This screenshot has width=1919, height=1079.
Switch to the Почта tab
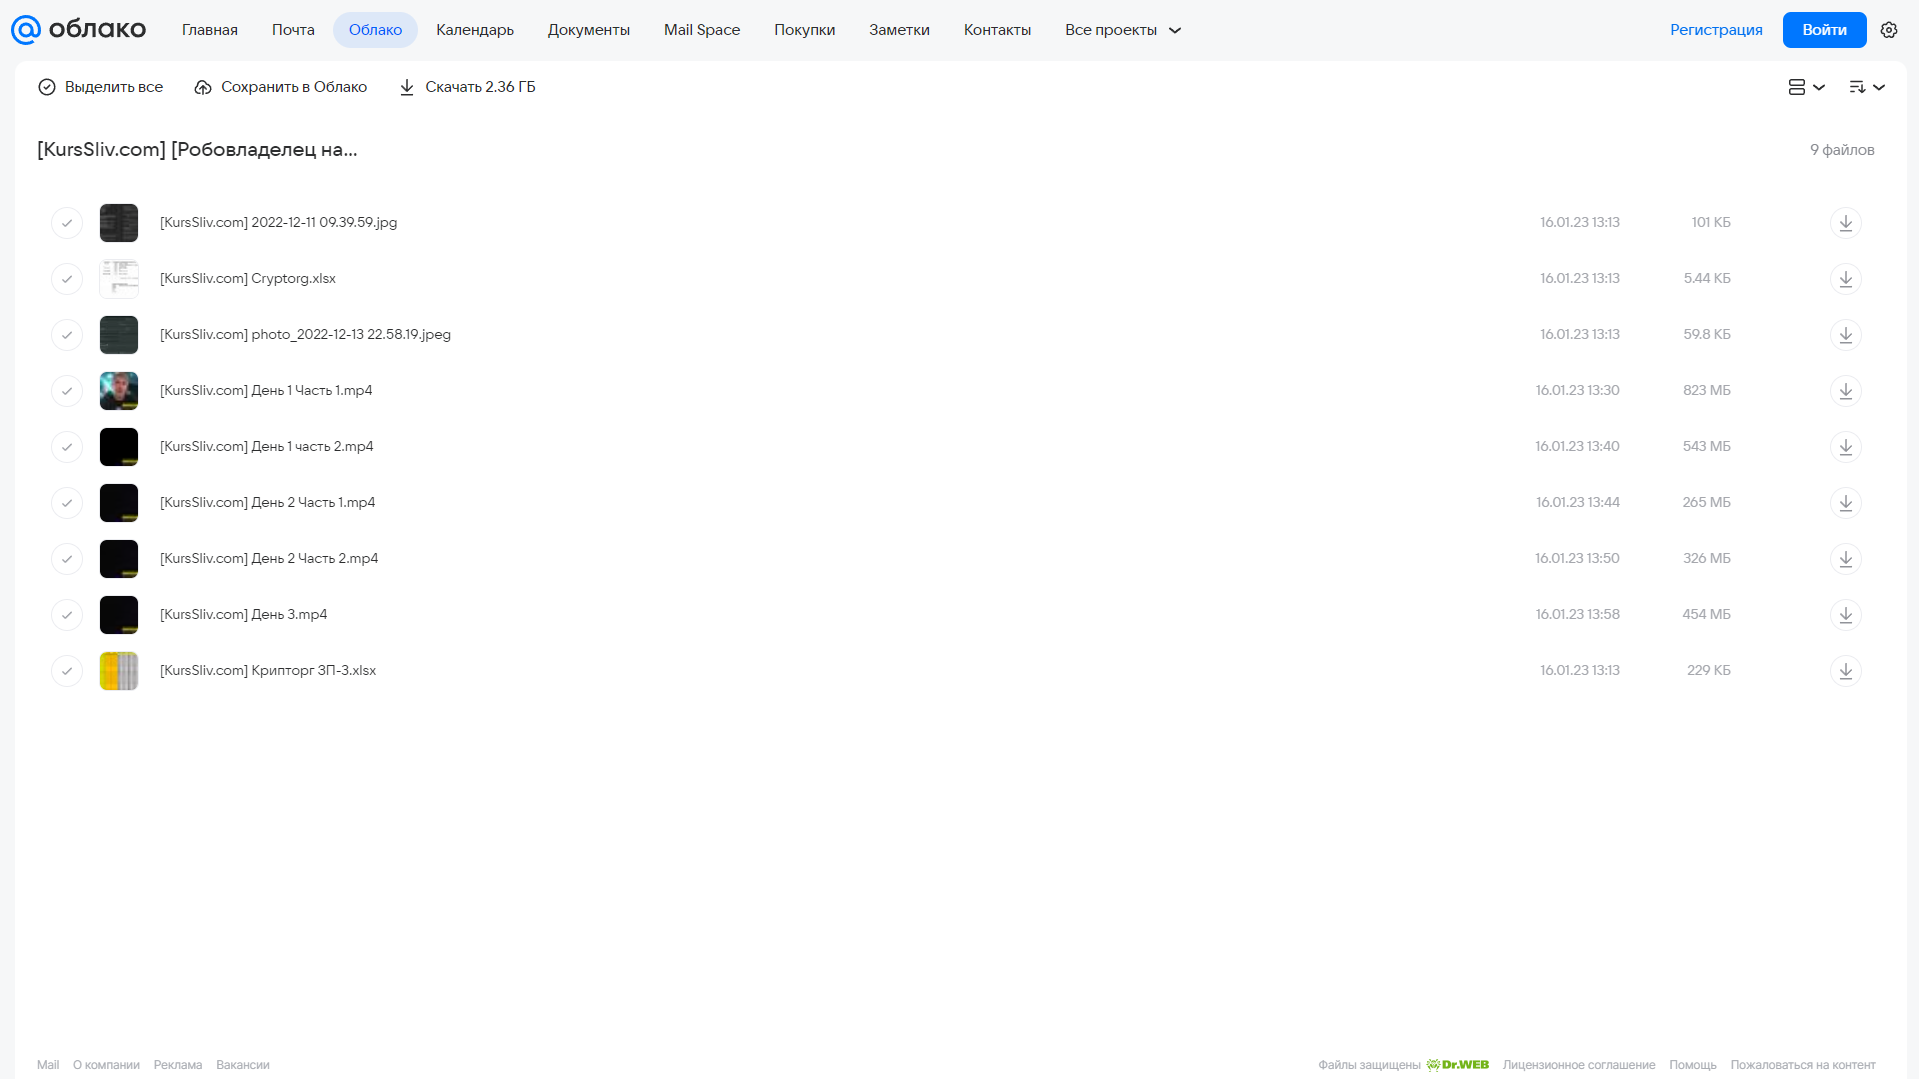point(293,30)
